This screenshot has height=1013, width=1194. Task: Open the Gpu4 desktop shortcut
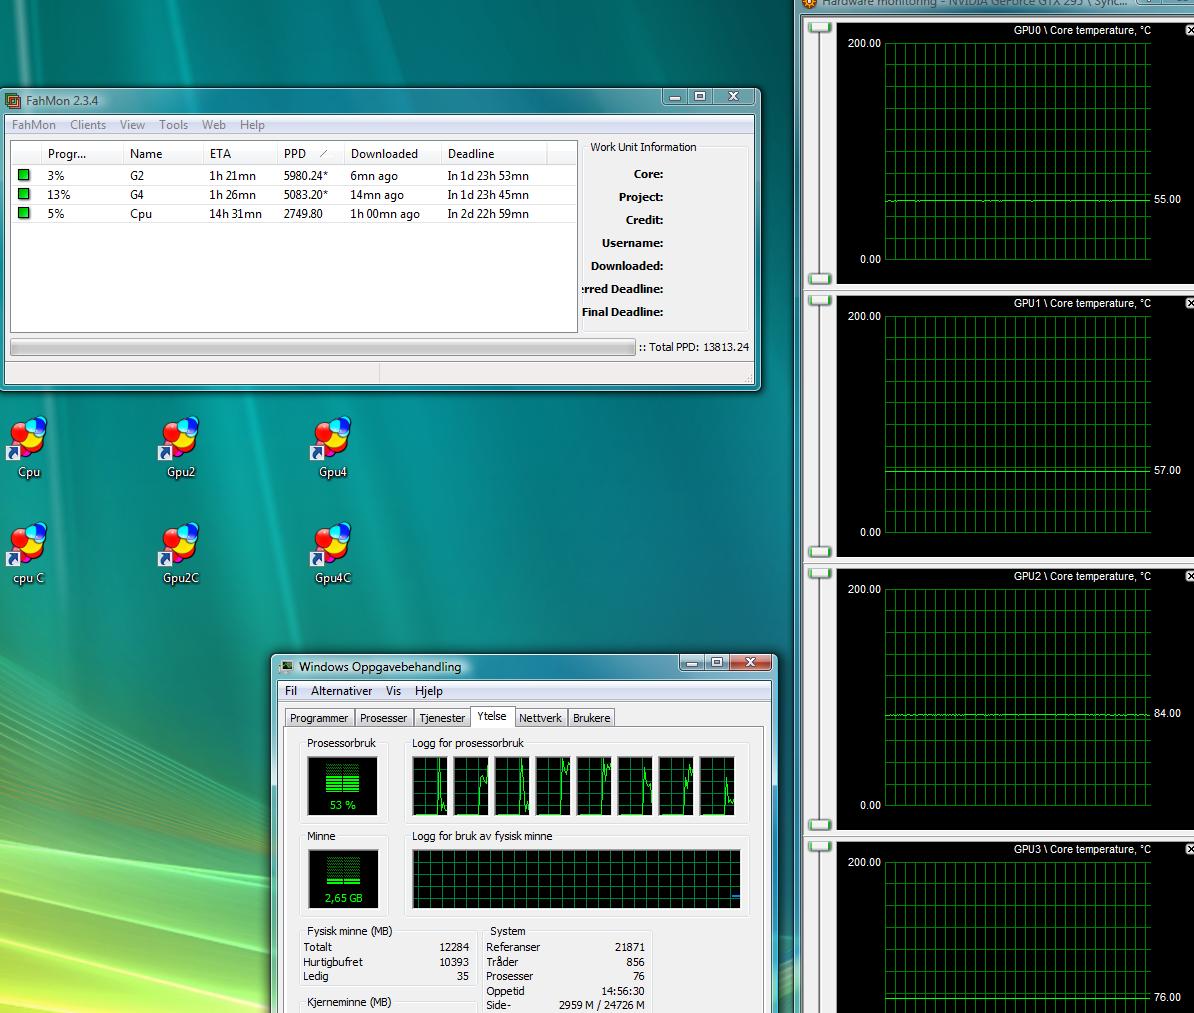(x=333, y=448)
